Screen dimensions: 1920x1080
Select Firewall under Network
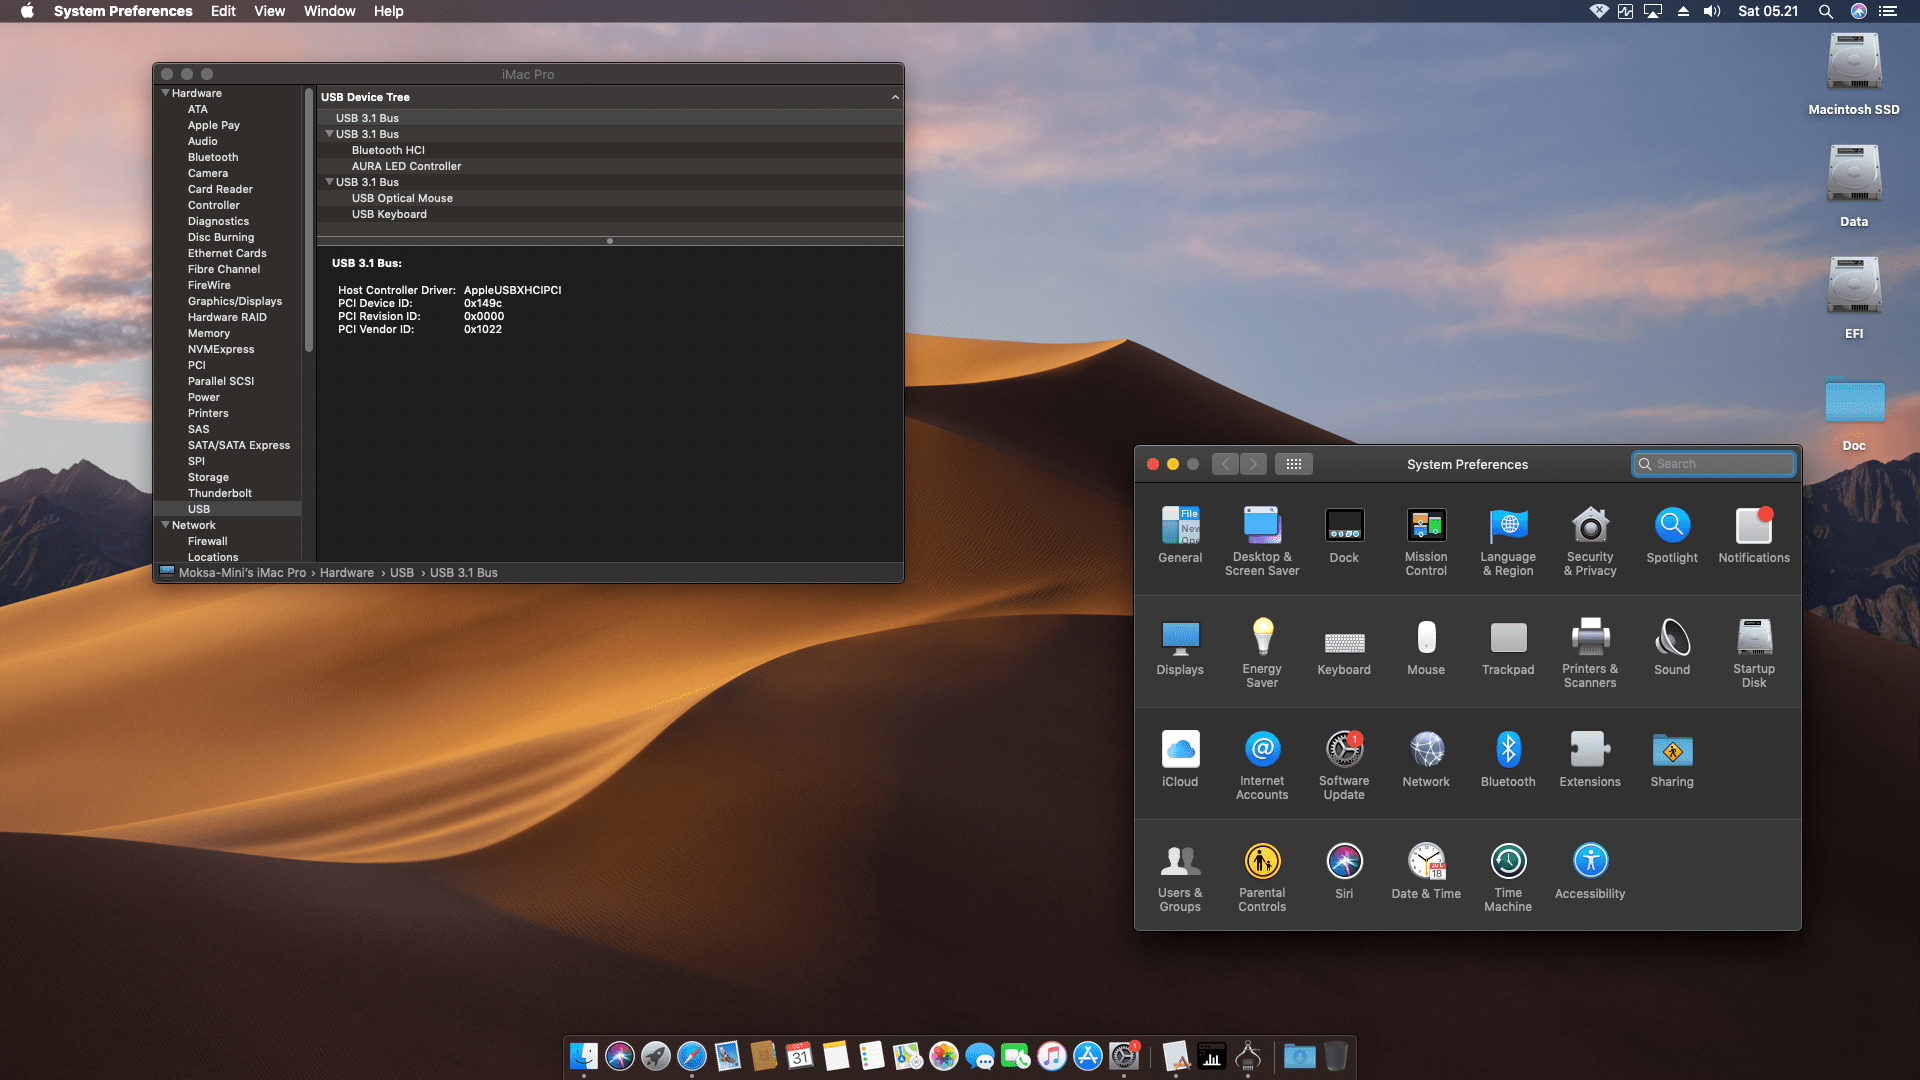(208, 541)
